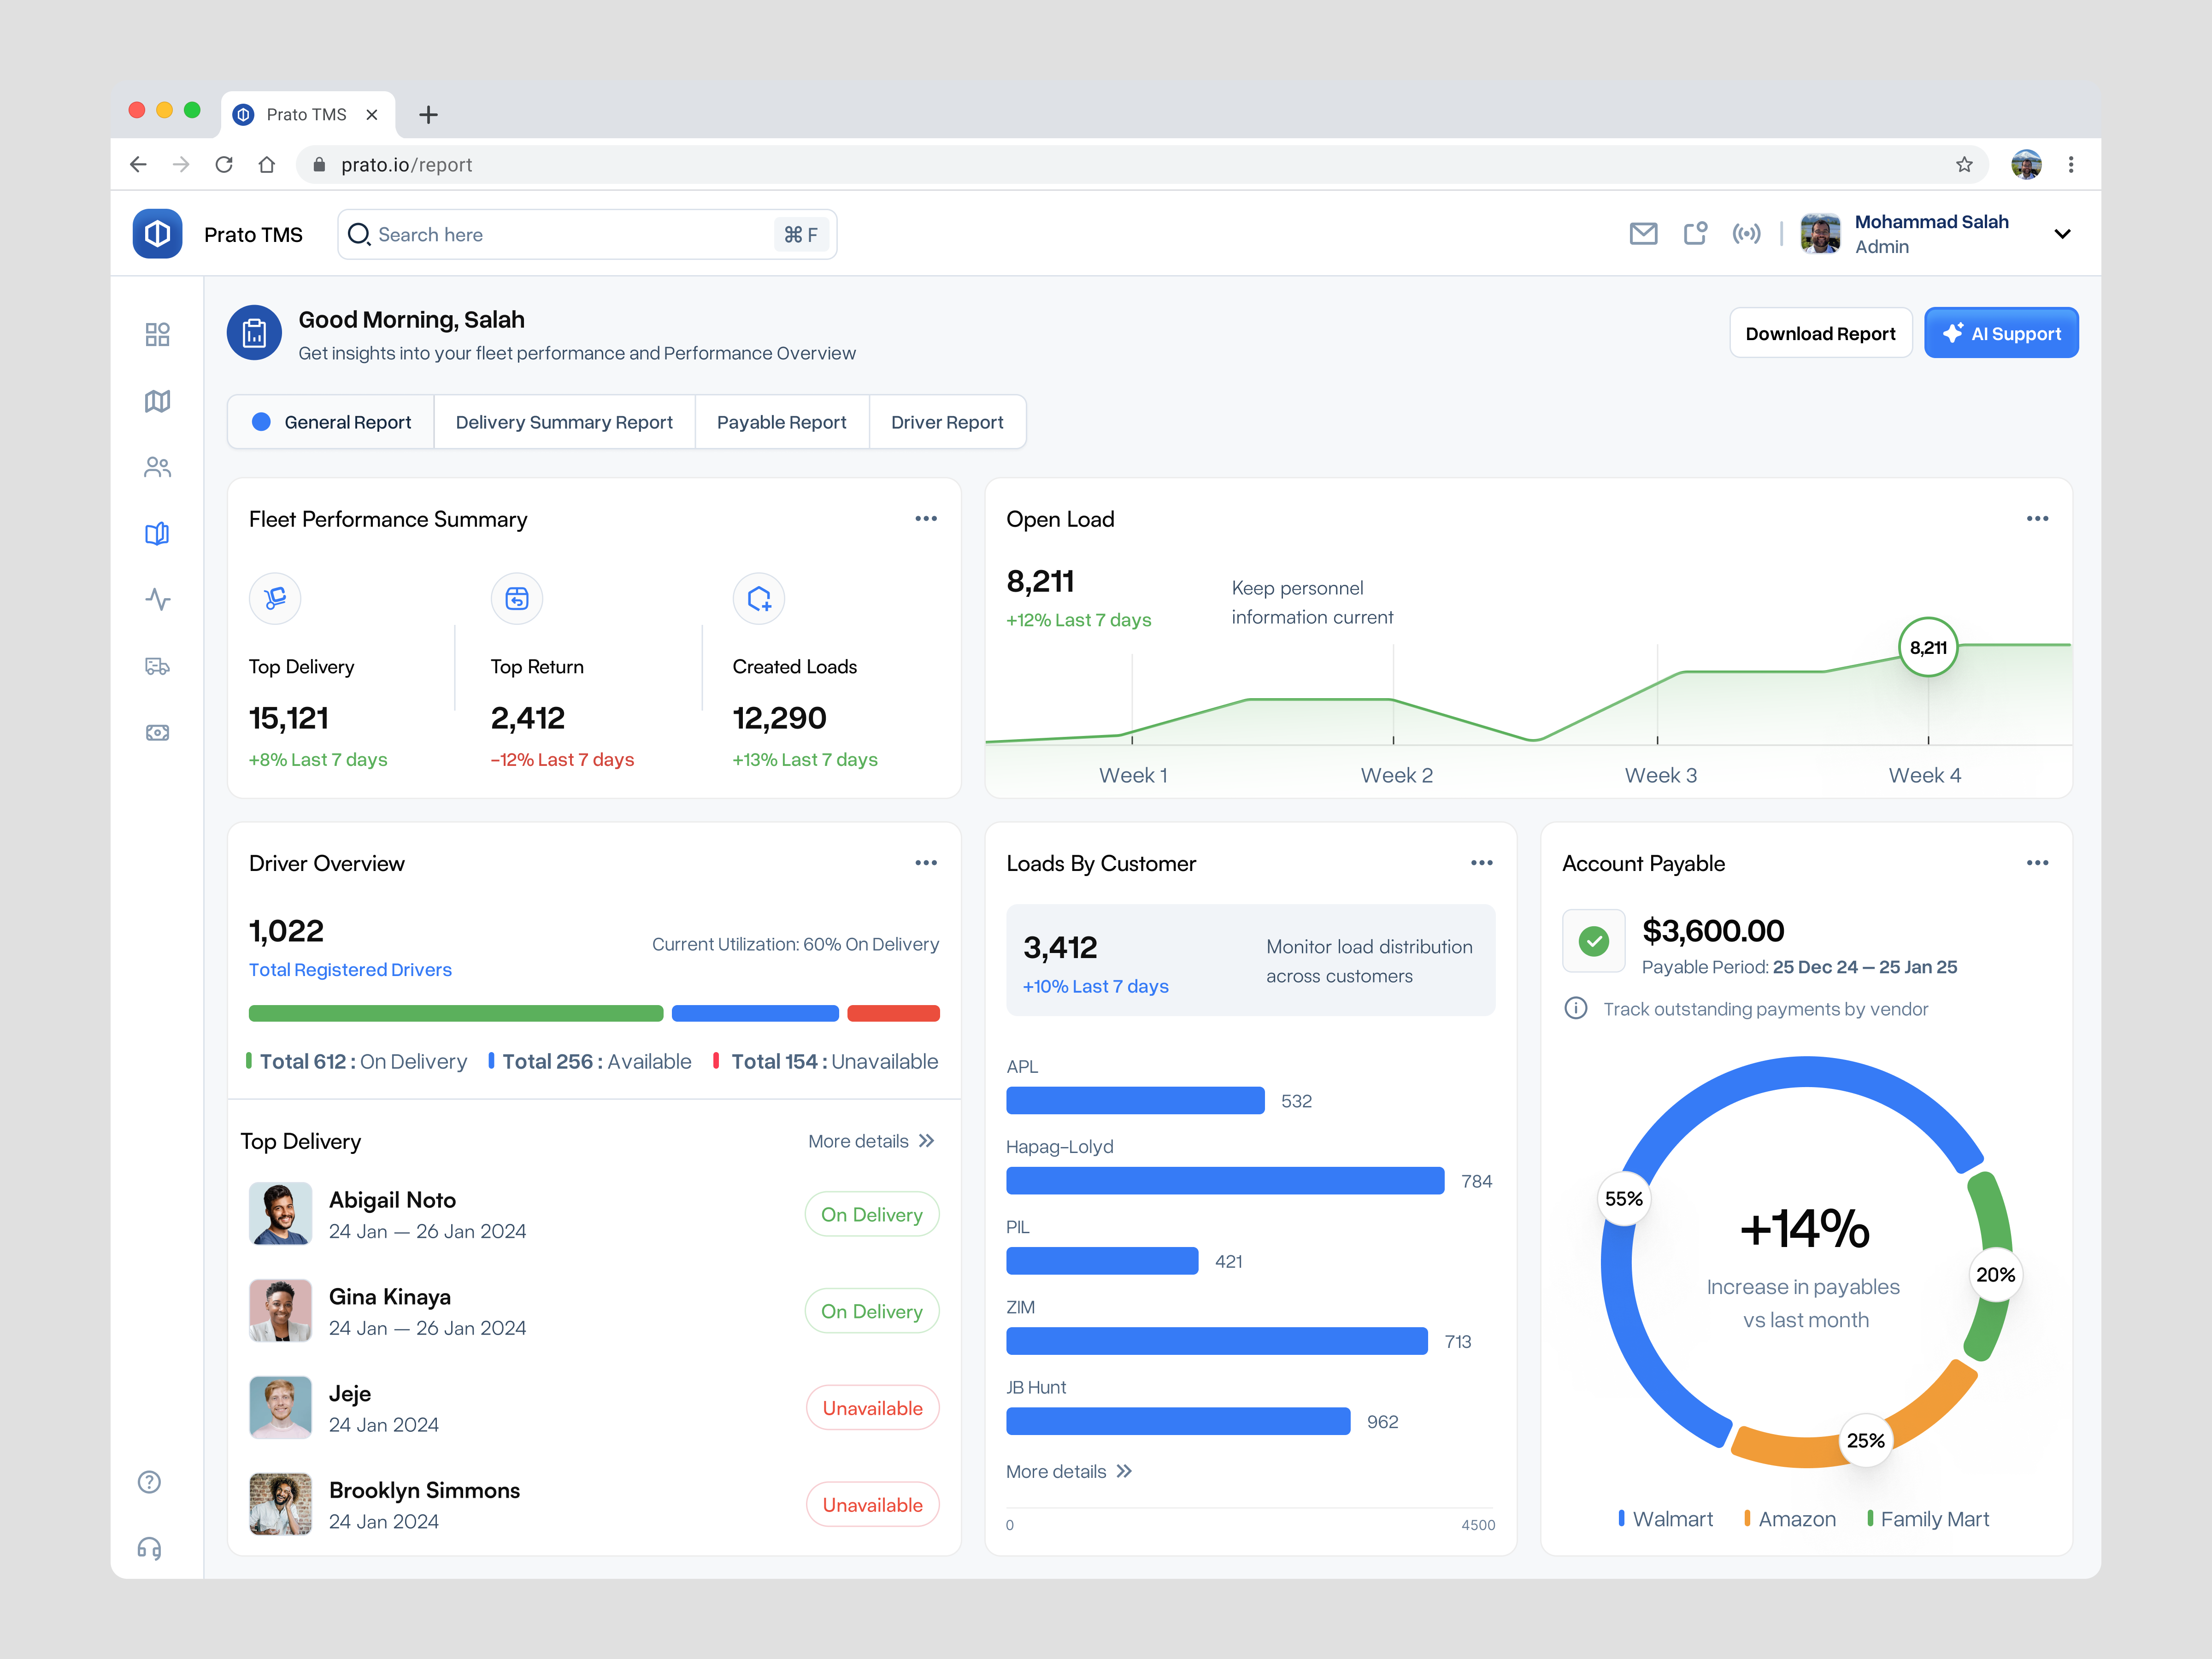Click the headset support icon at sidebar bottom

tap(150, 1548)
